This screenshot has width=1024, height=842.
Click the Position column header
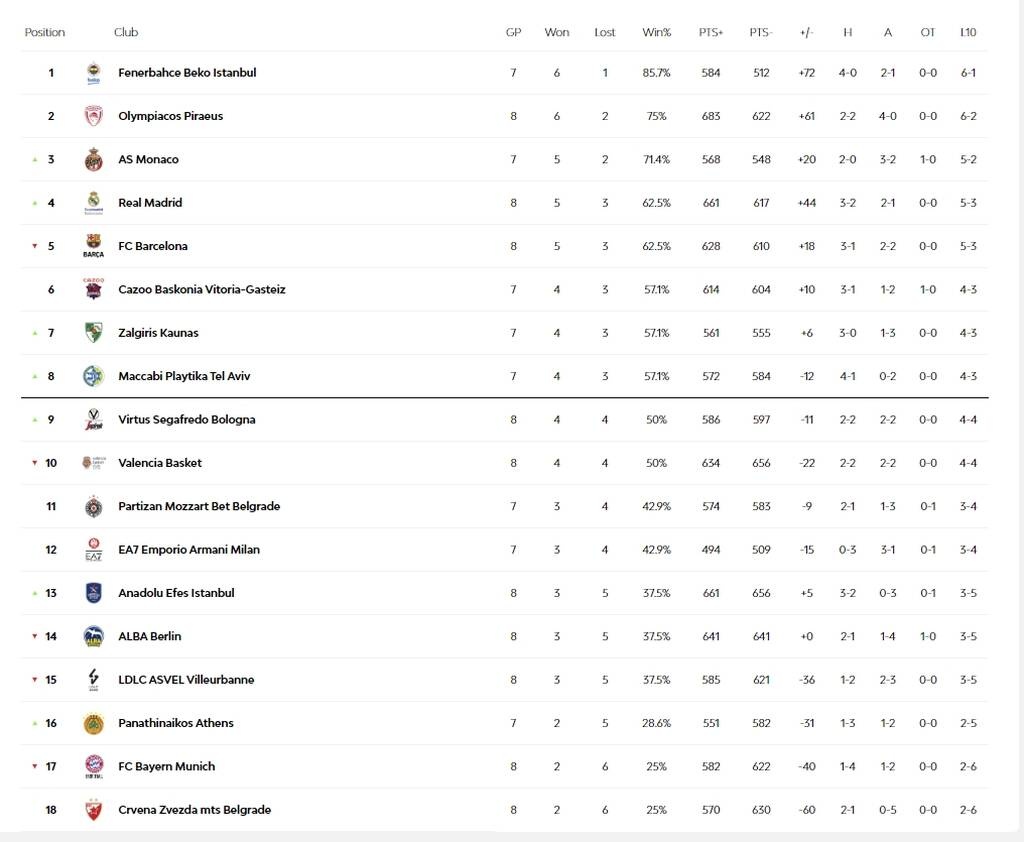point(45,32)
